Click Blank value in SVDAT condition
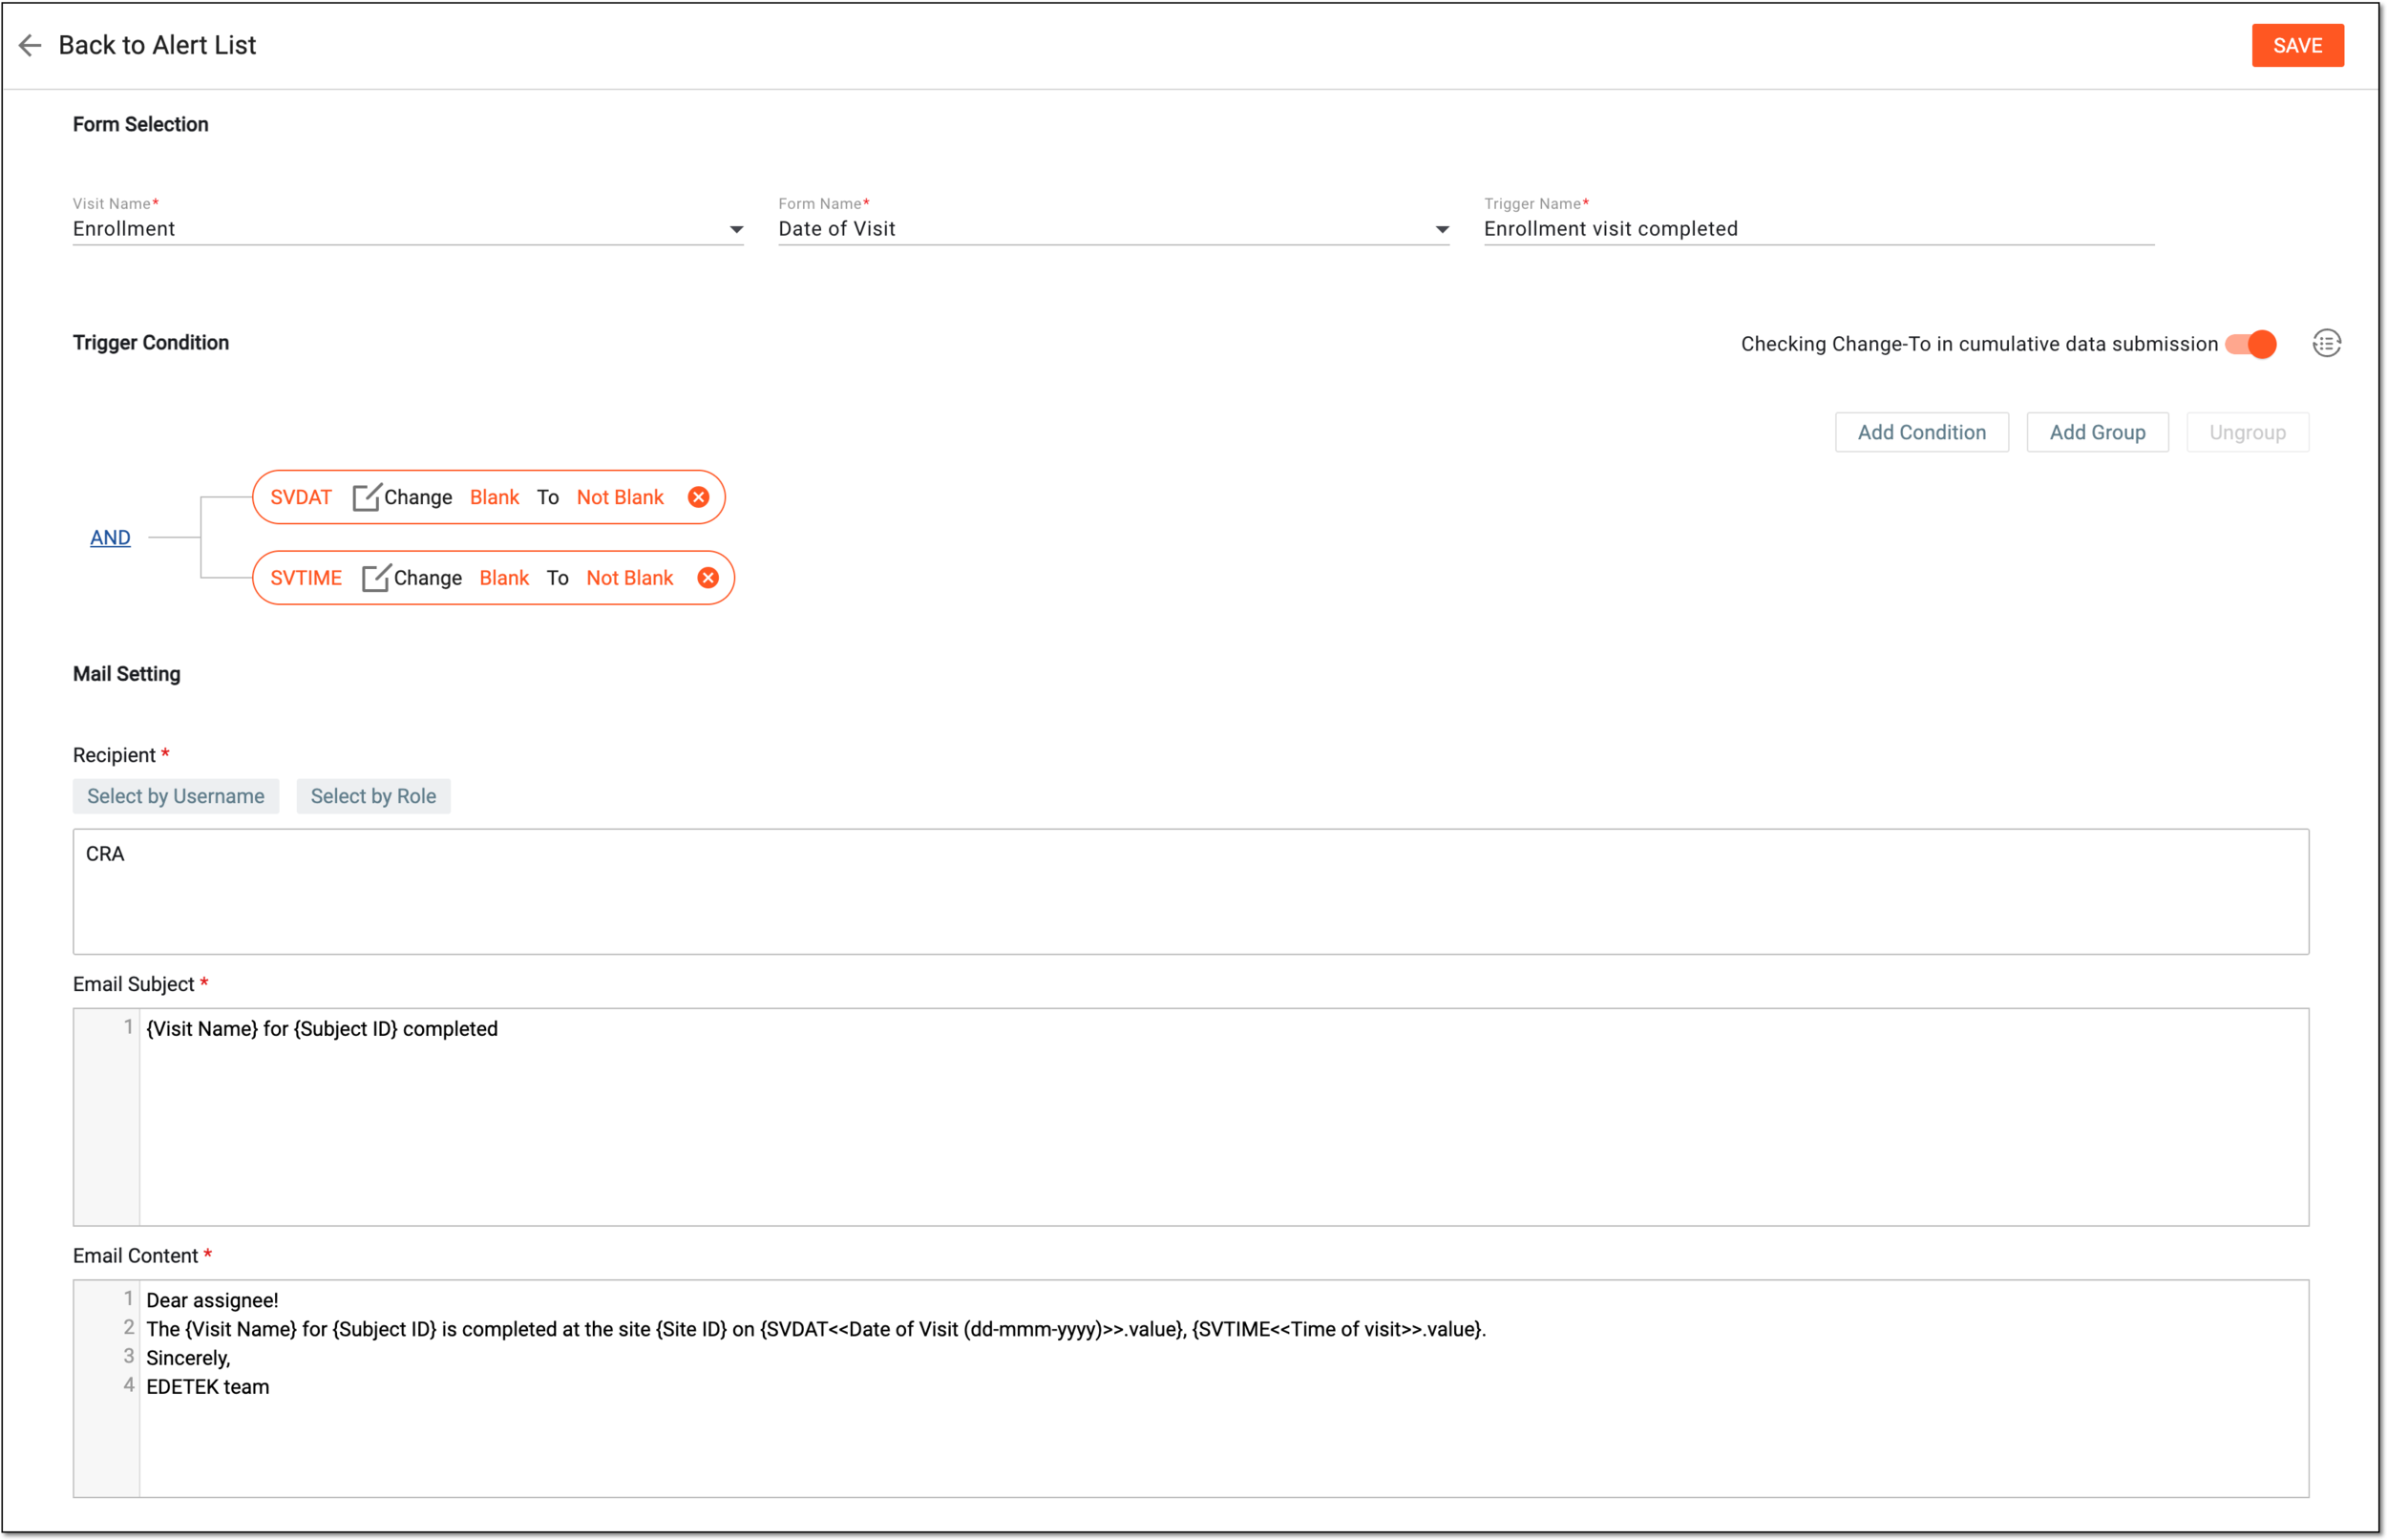The height and width of the screenshot is (1540, 2387). pos(494,497)
